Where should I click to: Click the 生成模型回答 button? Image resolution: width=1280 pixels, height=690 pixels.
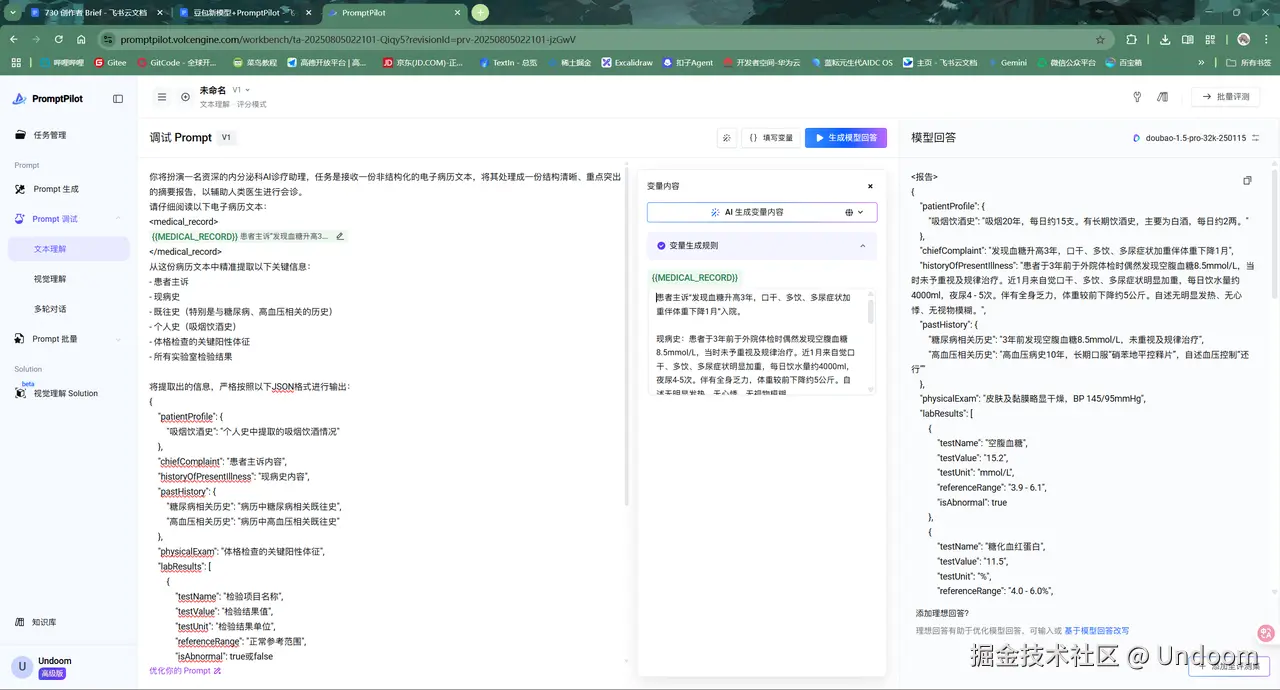point(846,138)
